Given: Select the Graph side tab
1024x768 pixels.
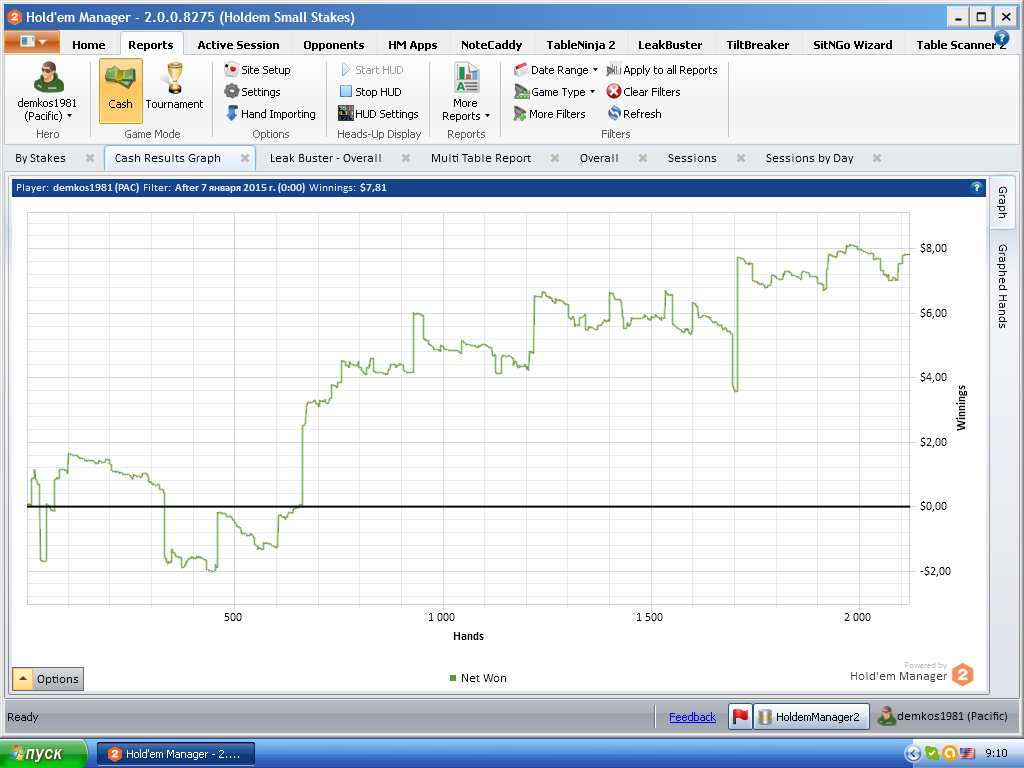Looking at the screenshot, I should pyautogui.click(x=1002, y=202).
